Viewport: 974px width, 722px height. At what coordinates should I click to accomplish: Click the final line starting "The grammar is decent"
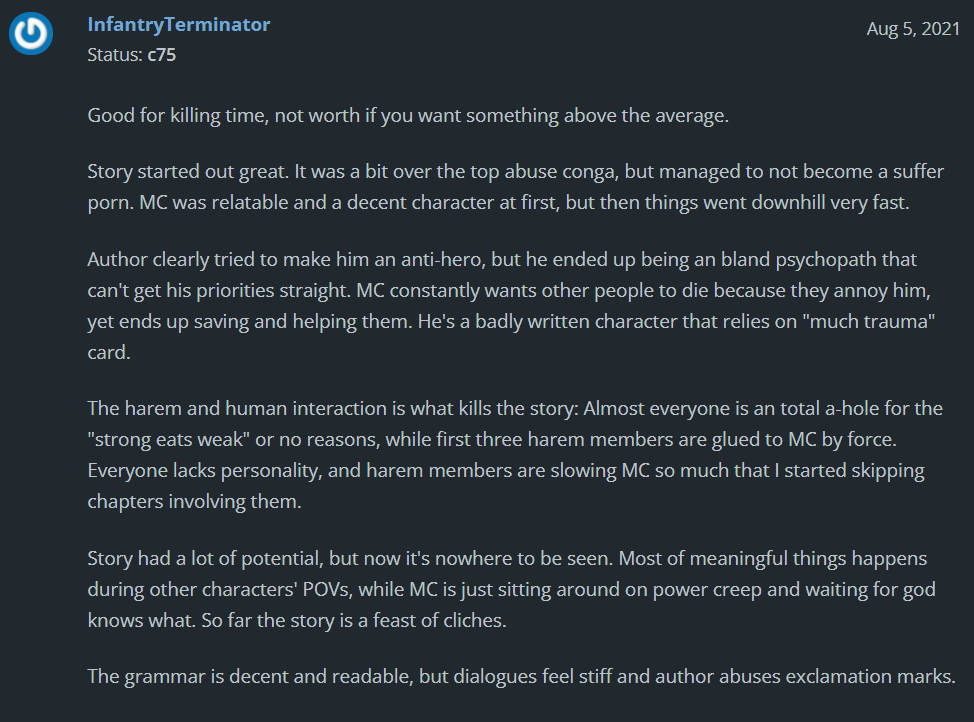(521, 676)
